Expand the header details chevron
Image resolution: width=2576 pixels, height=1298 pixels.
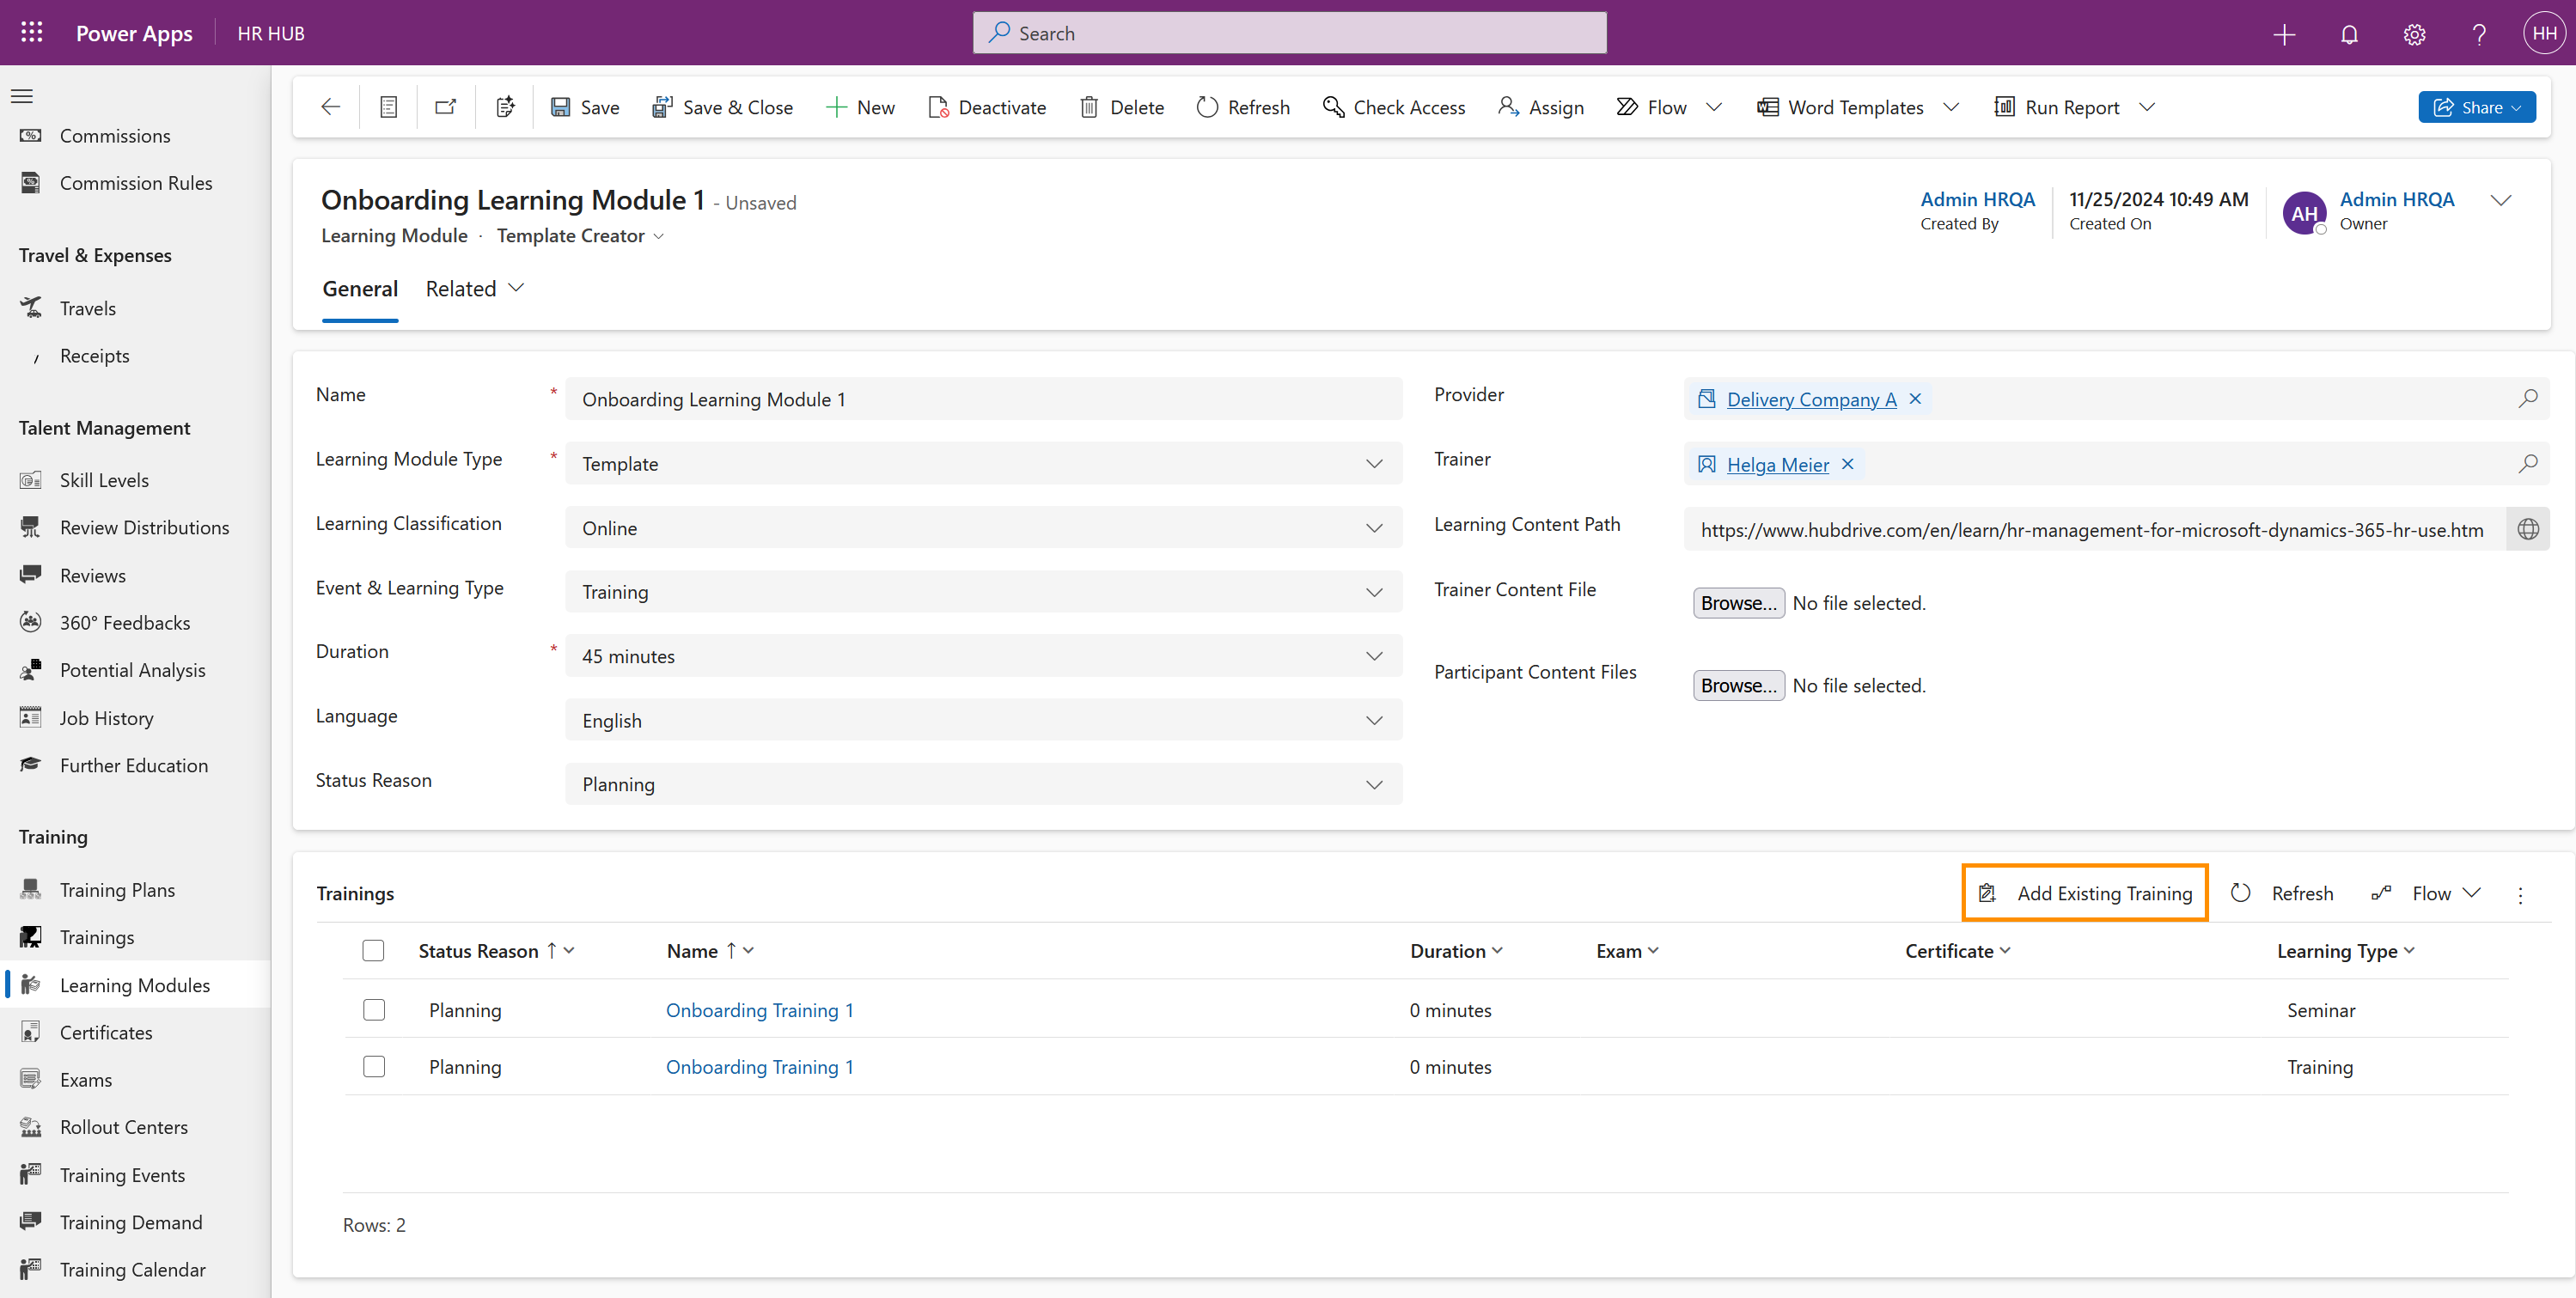point(2500,200)
